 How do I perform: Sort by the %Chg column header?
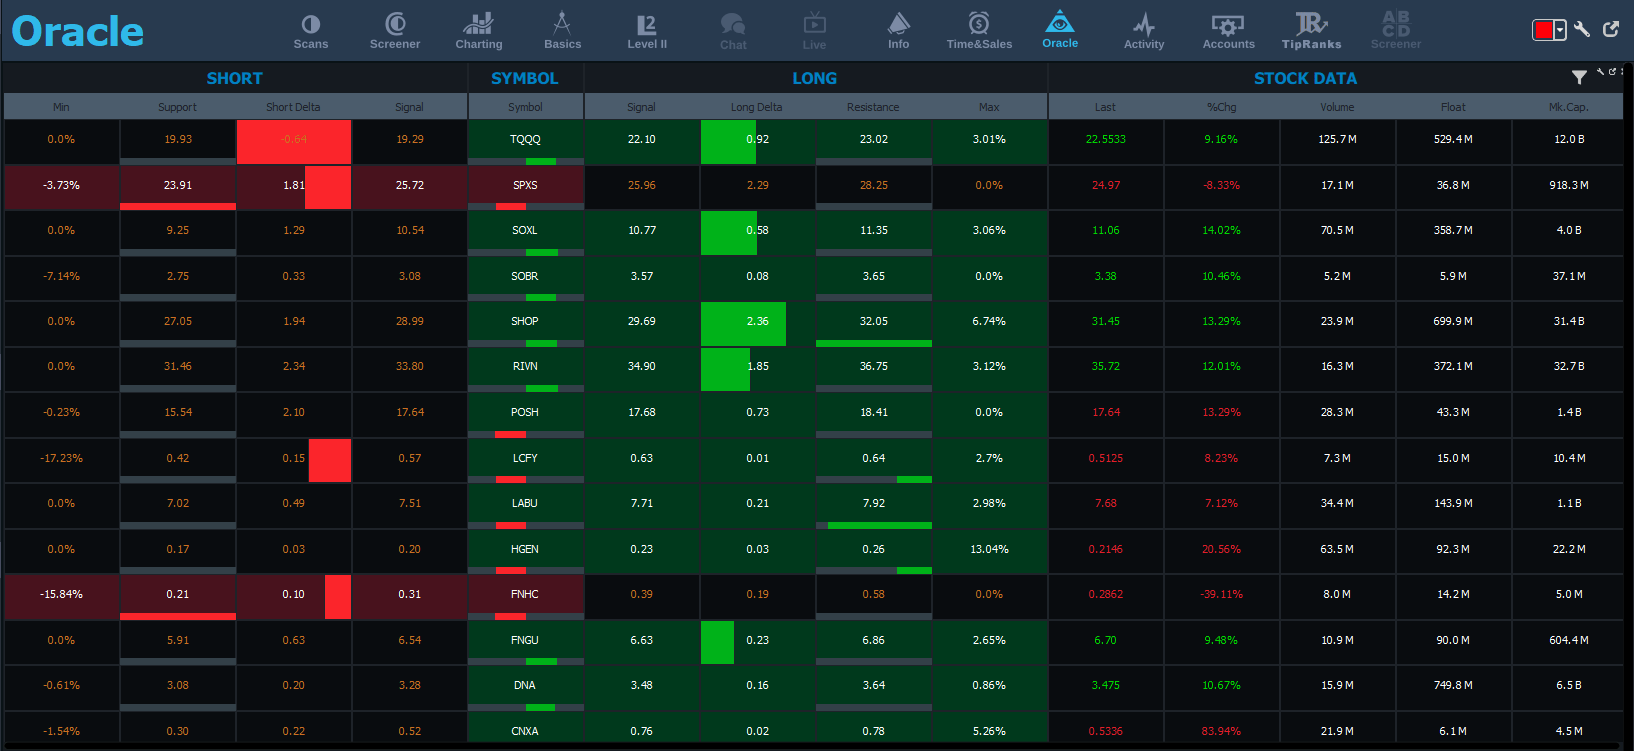click(x=1221, y=107)
